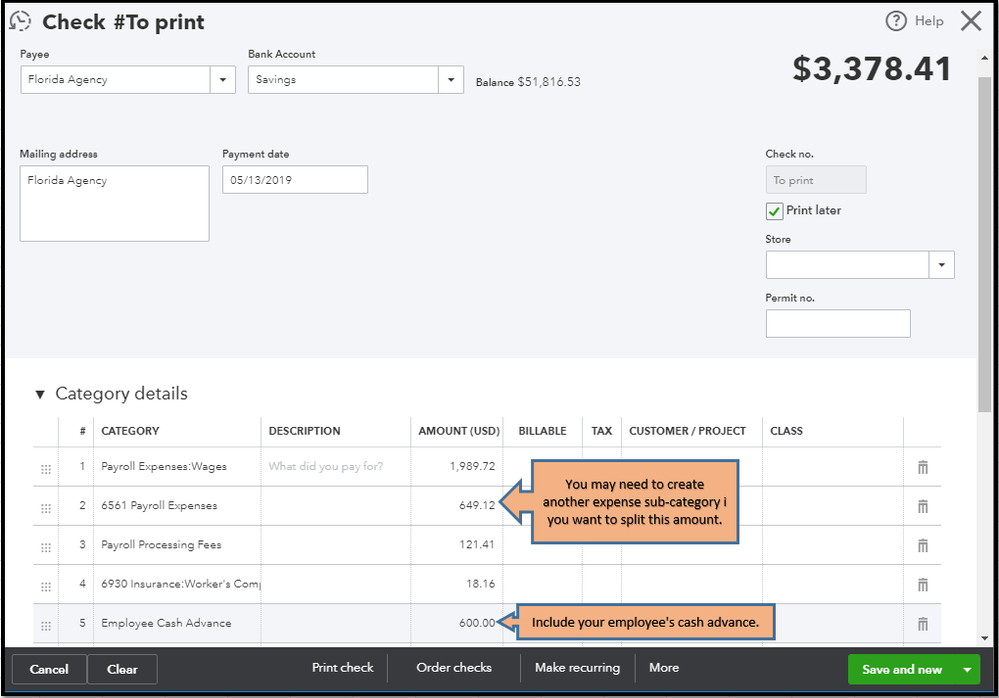Delete line 1 Payroll Expenses:Wages row
This screenshot has width=999, height=698.
tap(922, 467)
